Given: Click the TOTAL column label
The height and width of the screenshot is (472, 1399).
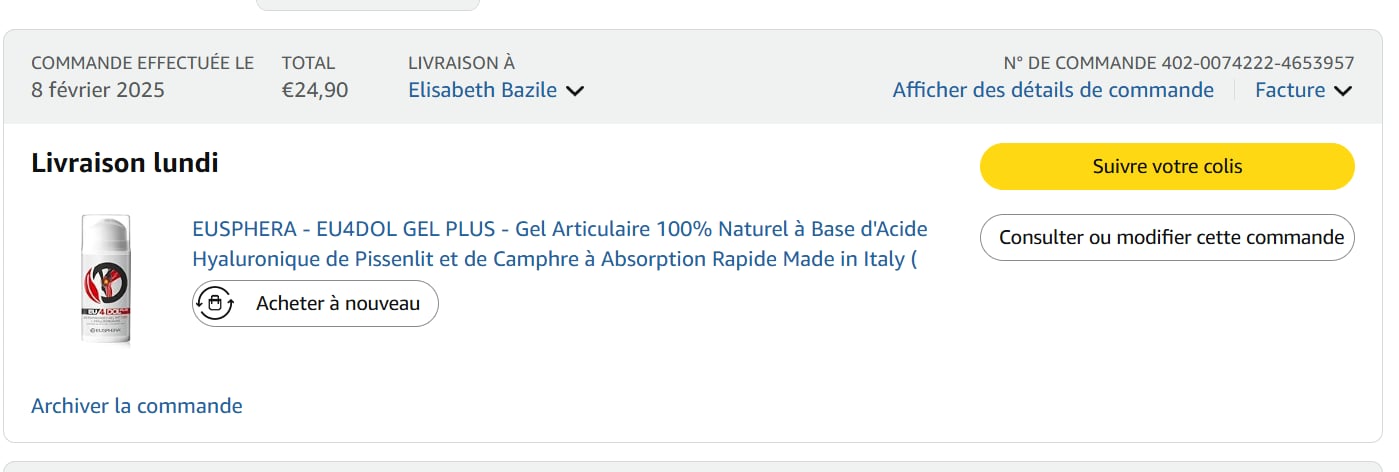Looking at the screenshot, I should (x=308, y=63).
